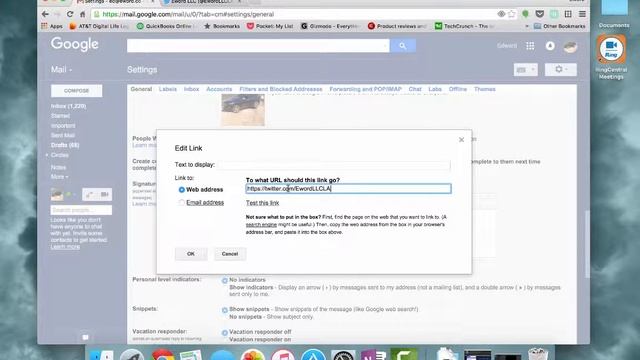Open Finder in the dock
640x360 pixels.
pos(101,355)
